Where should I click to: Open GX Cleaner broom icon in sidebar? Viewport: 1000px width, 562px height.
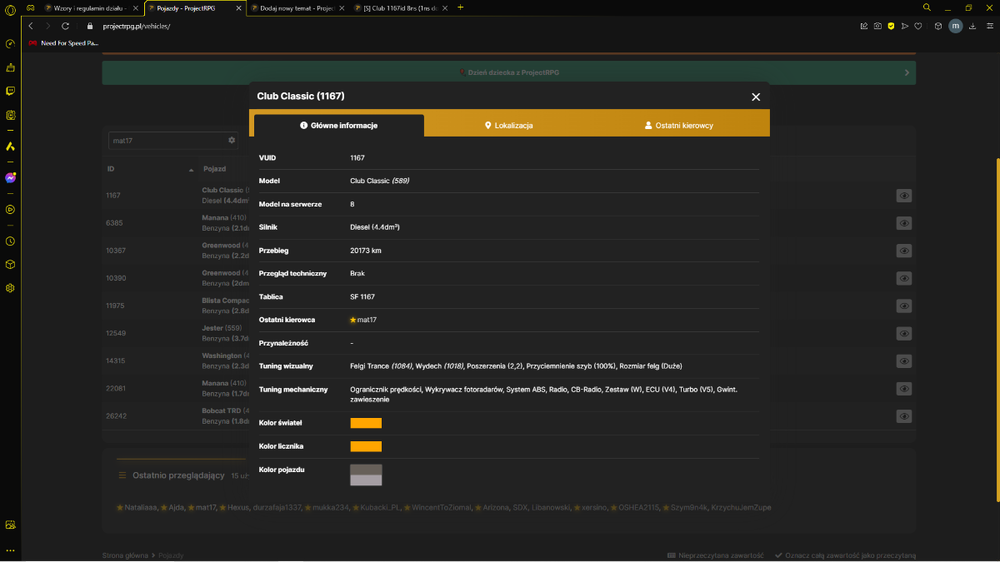click(10, 68)
